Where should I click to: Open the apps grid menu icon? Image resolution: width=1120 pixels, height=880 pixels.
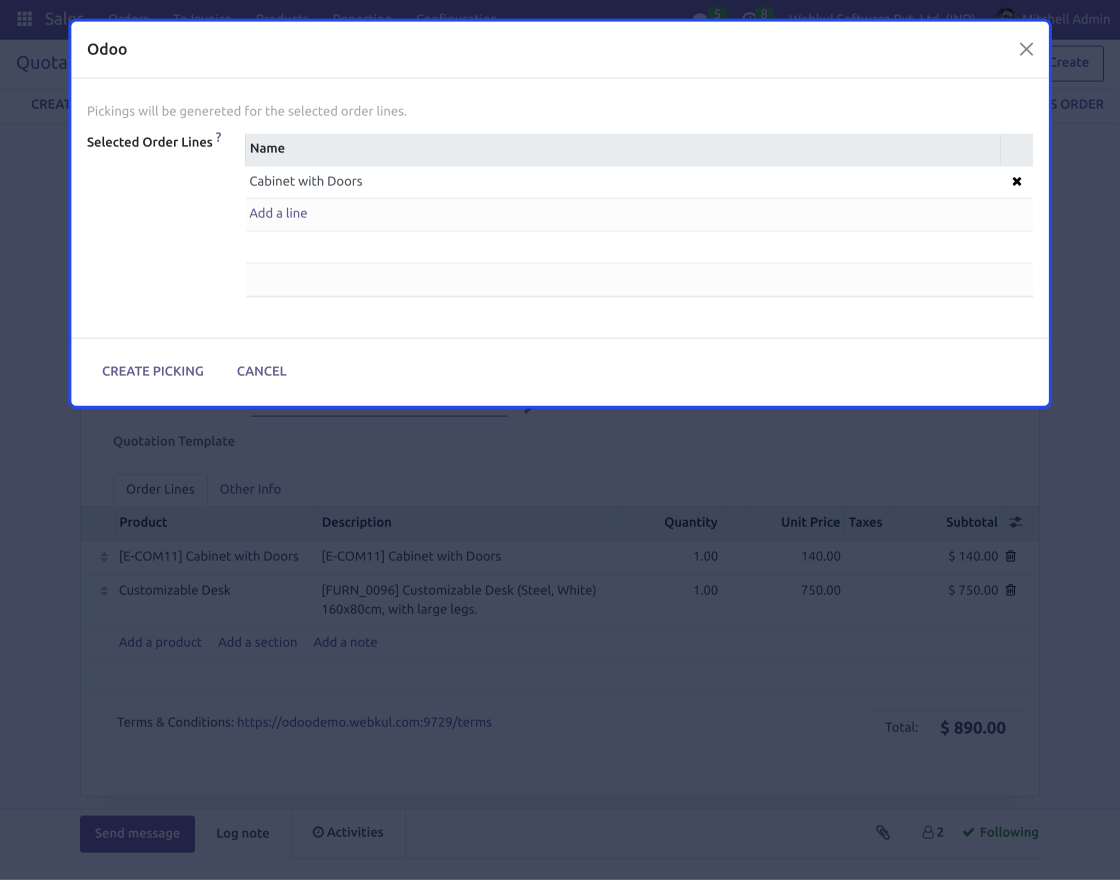pyautogui.click(x=24, y=19)
